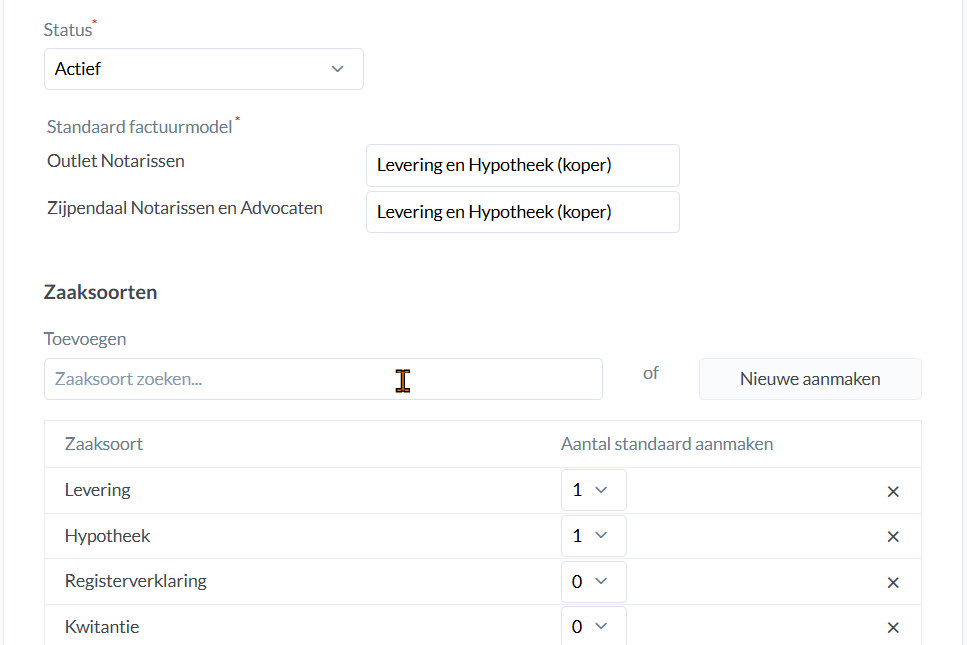Delete the Registerverklaring row with X
The height and width of the screenshot is (645, 967).
[893, 583]
